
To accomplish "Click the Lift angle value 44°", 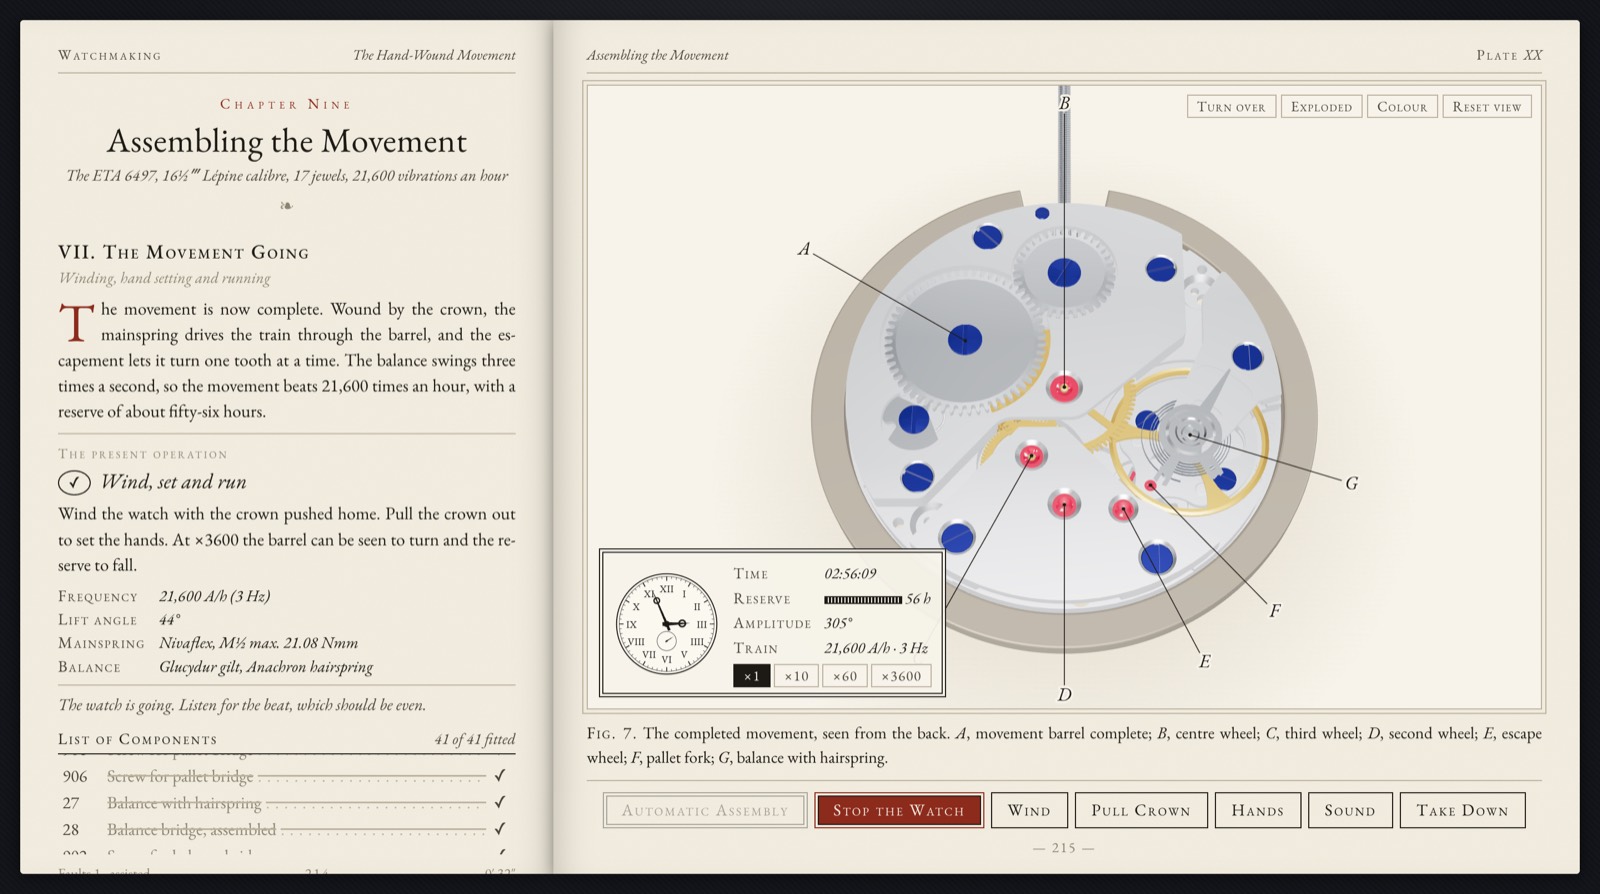I will (x=170, y=620).
